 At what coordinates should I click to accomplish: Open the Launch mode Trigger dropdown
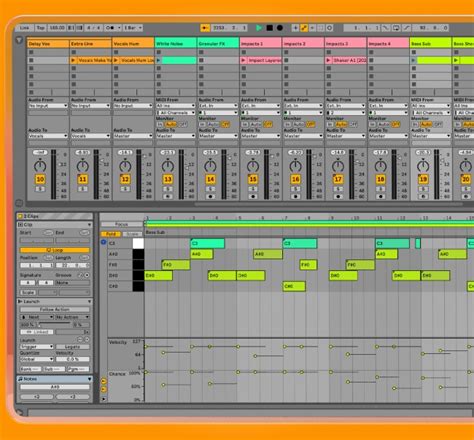(37, 347)
